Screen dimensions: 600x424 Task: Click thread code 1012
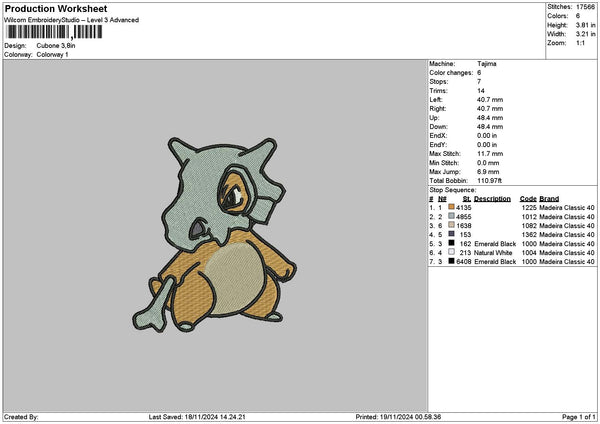529,217
